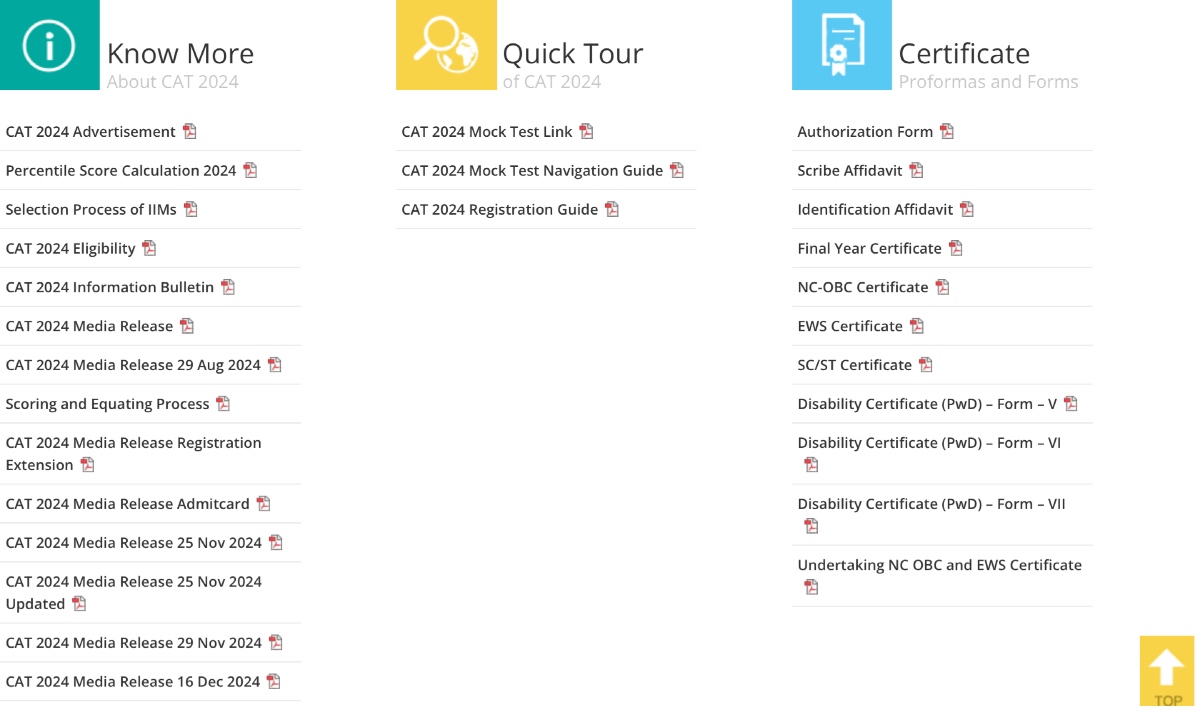Click the TOP arrow button
The width and height of the screenshot is (1200, 720).
(x=1167, y=671)
